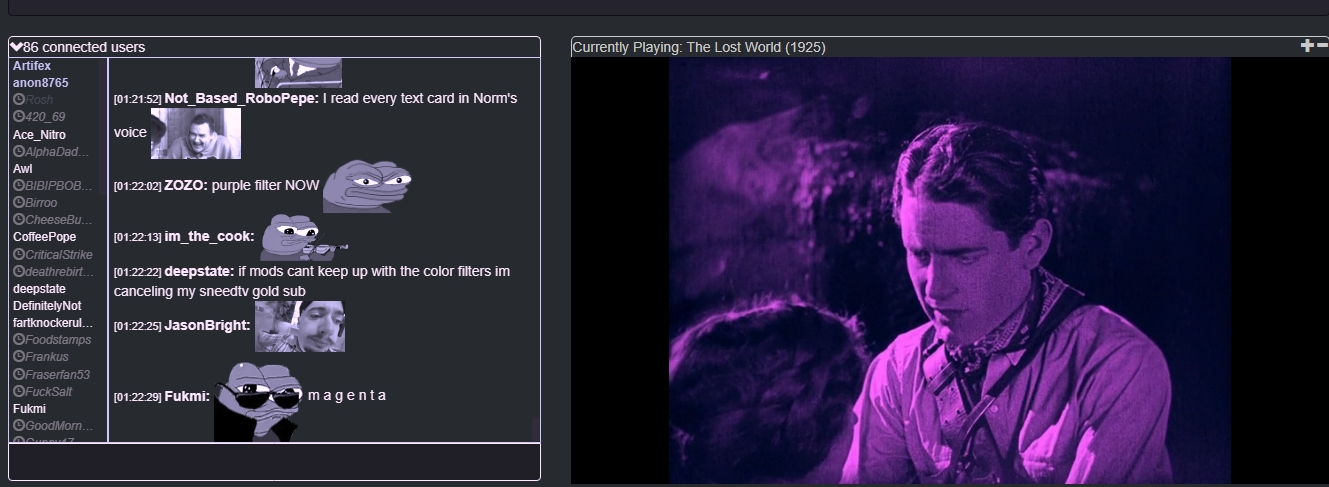Click the plus icon to enlarge video

[1306, 45]
